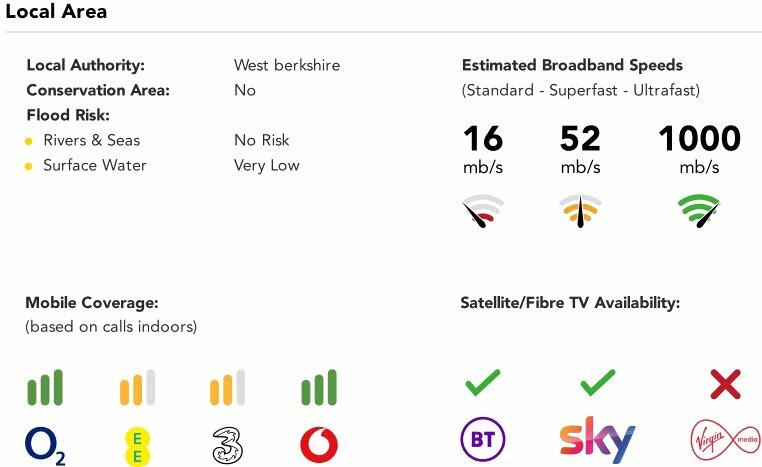Click the O2 network logo
Viewport: 762px width, 467px height.
tap(45, 446)
